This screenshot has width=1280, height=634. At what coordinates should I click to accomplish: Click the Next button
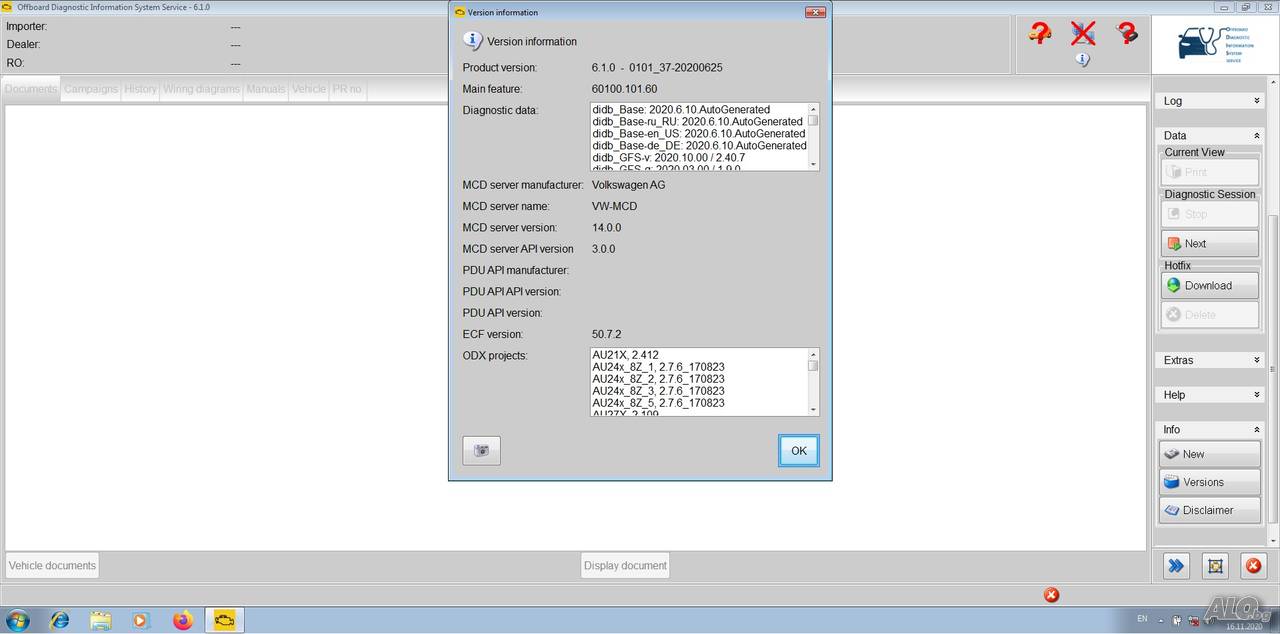1210,244
